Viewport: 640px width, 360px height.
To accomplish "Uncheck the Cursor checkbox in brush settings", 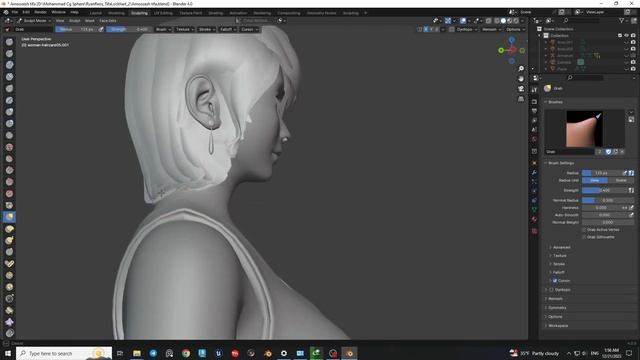I will pyautogui.click(x=555, y=281).
